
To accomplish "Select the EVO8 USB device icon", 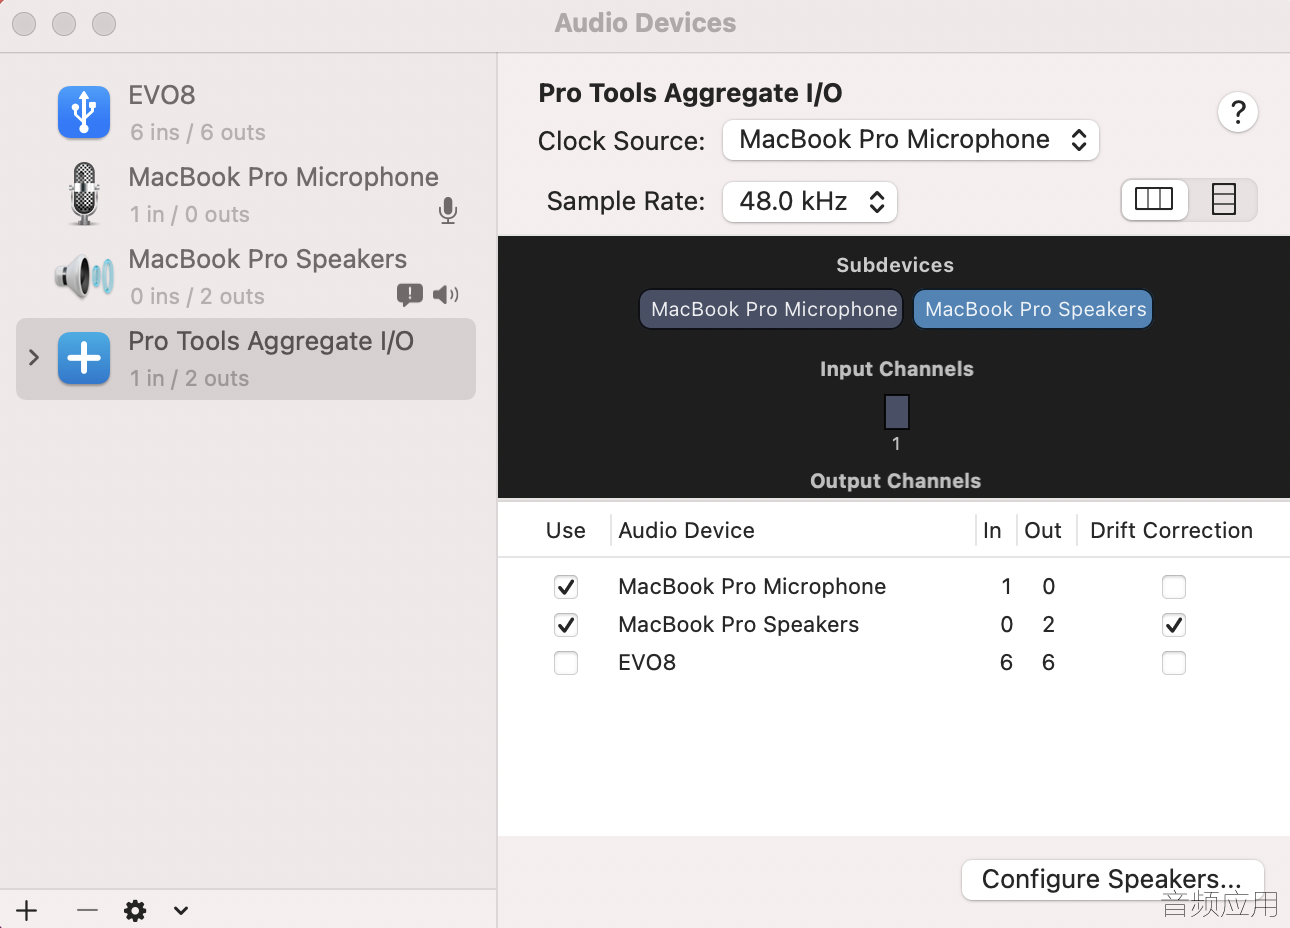I will click(84, 112).
